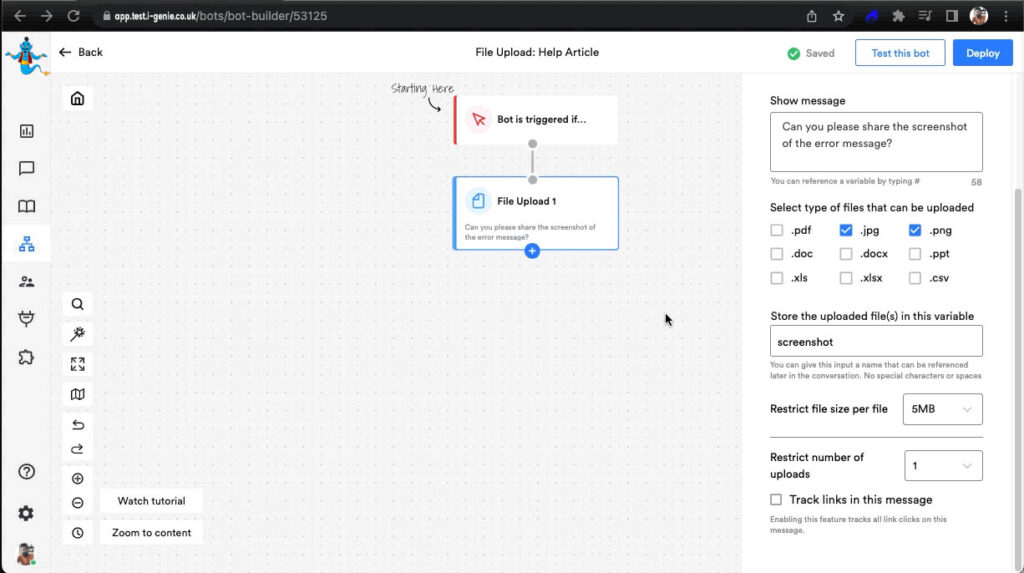Viewport: 1024px width, 573px height.
Task: Select the File Upload 1 node
Action: click(535, 212)
